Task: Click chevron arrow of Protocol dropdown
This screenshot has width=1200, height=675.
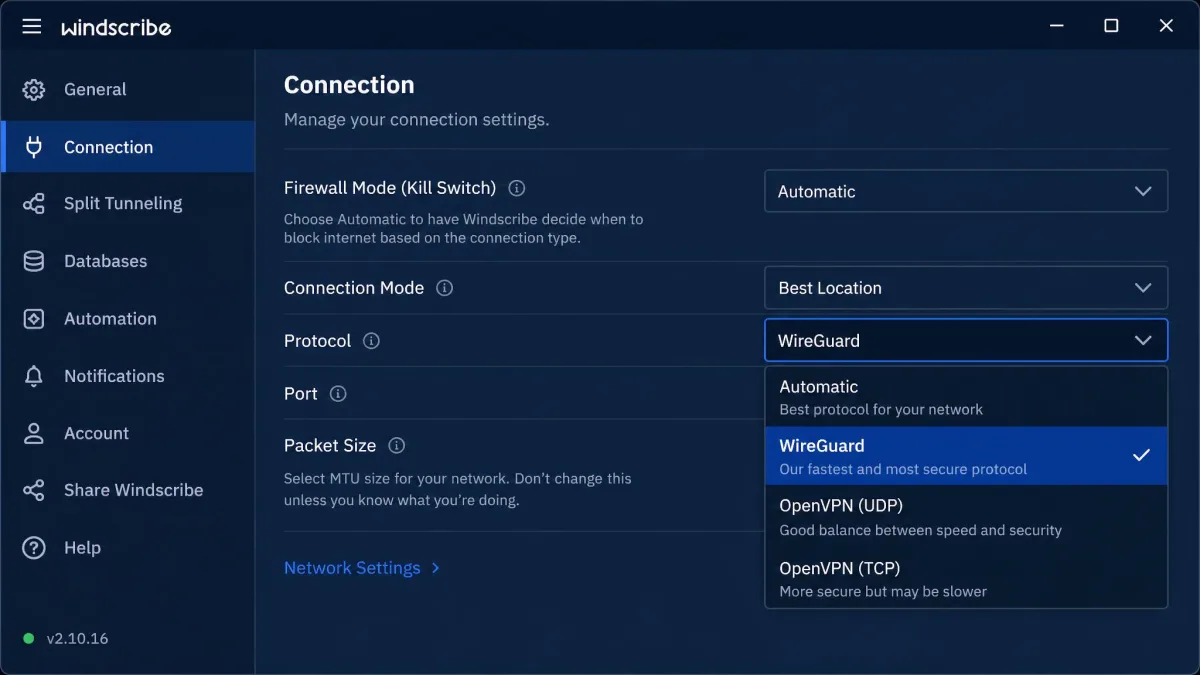Action: [x=1143, y=340]
